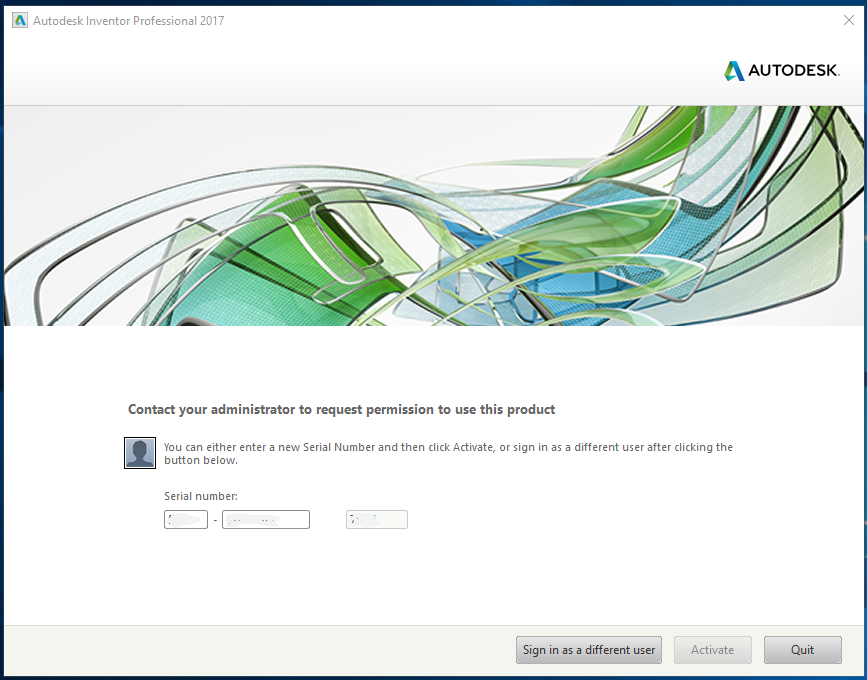Viewport: 867px width, 680px height.
Task: Click the Autodesk app icon in title bar
Action: 20,20
